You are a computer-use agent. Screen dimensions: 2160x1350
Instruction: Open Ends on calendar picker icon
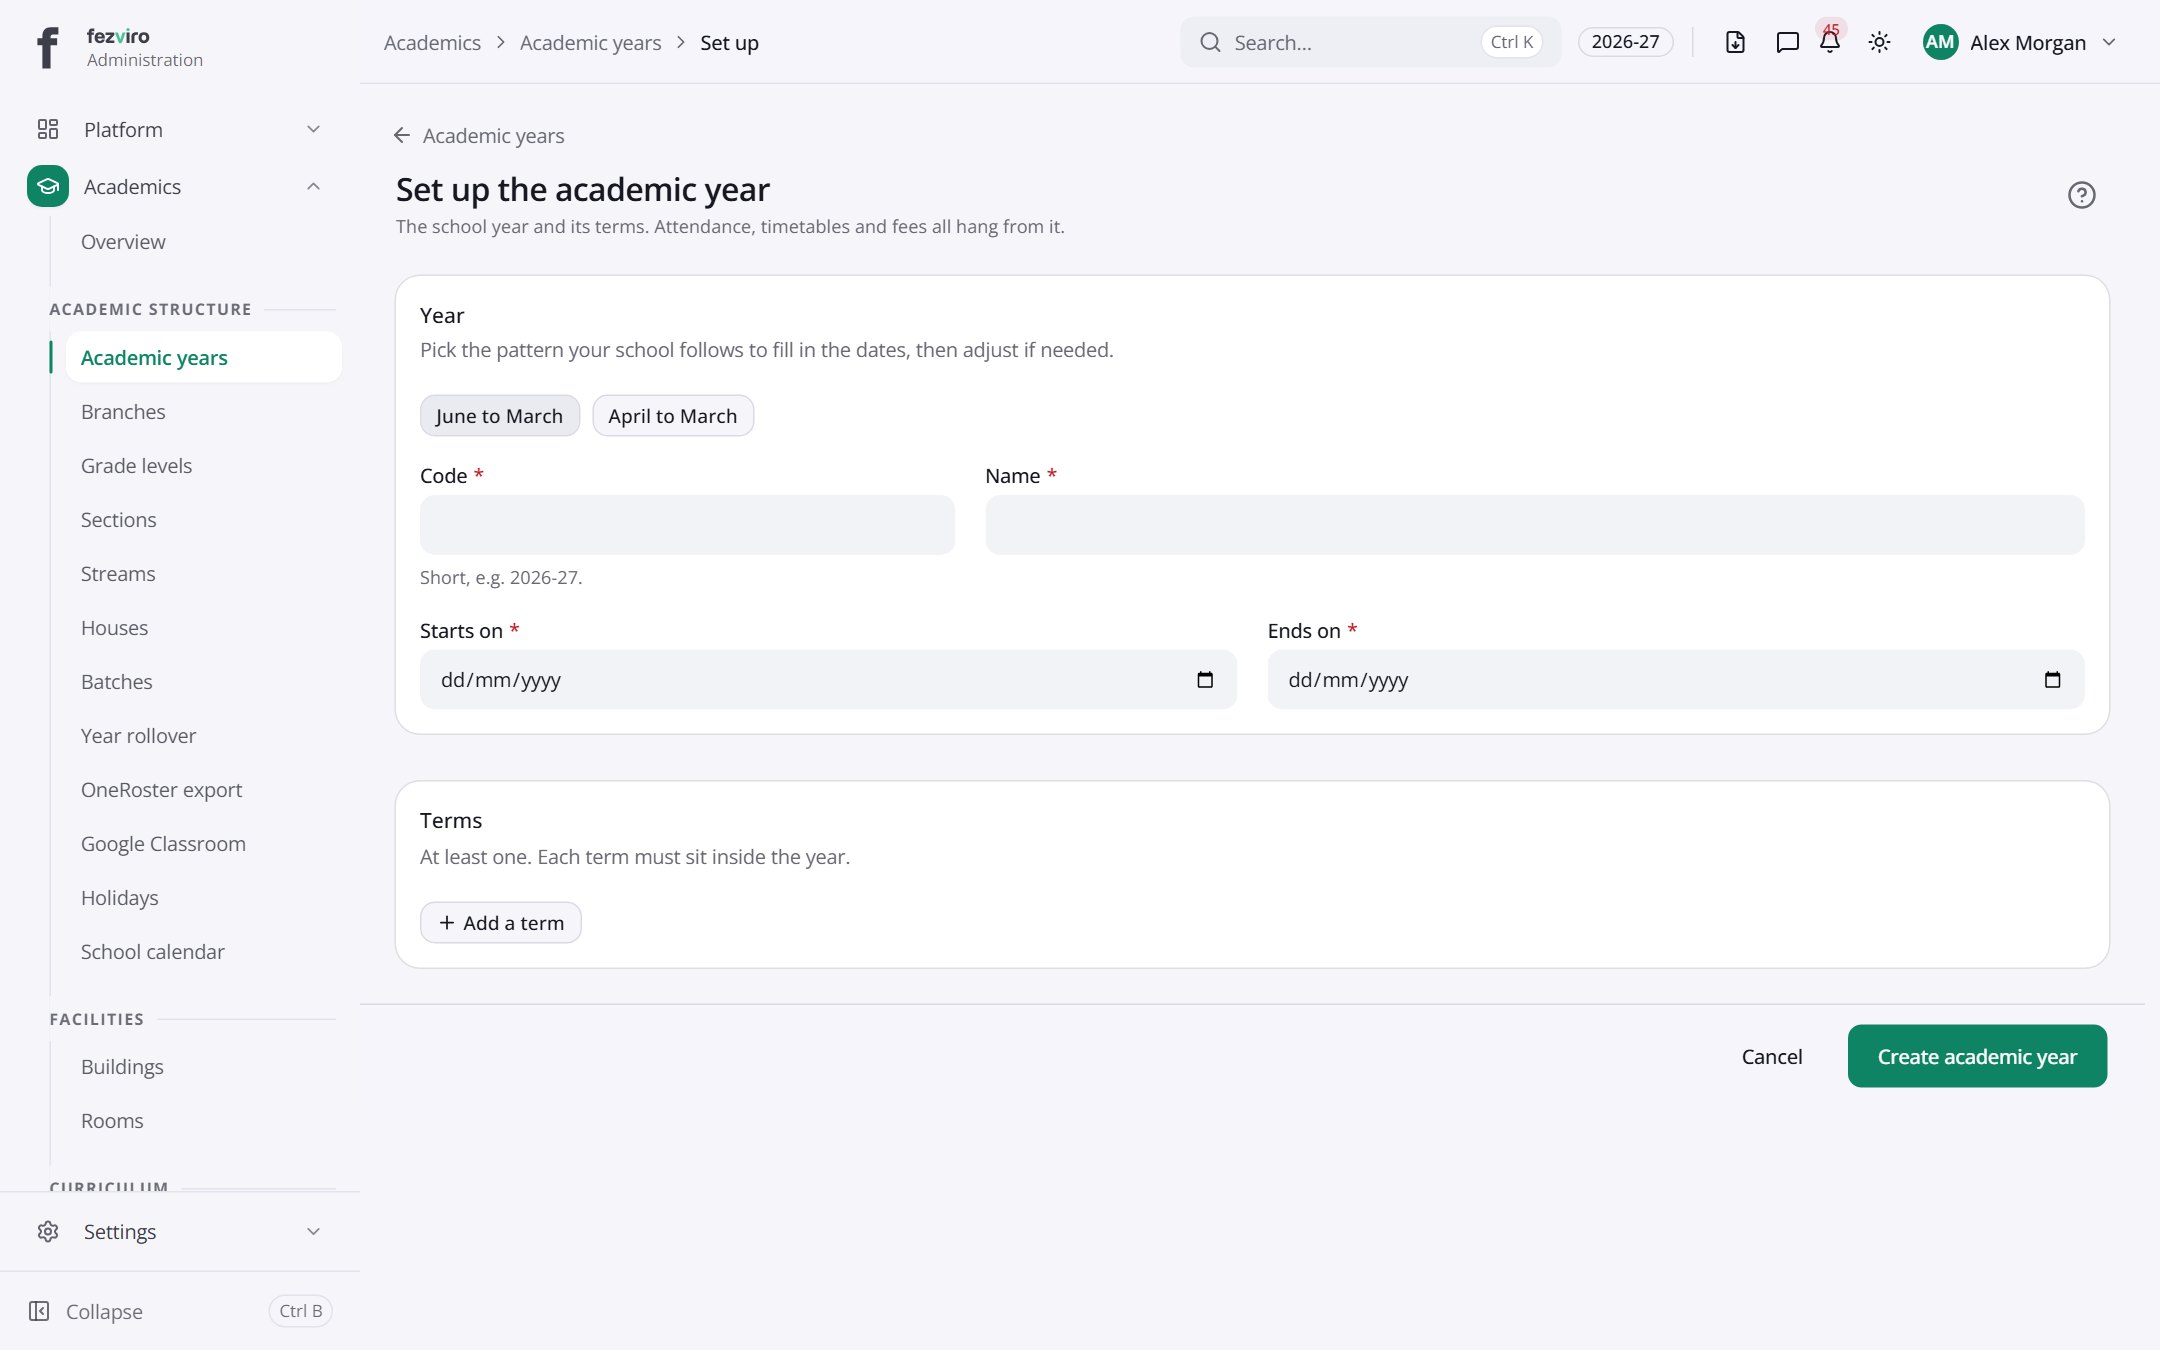click(x=2052, y=680)
